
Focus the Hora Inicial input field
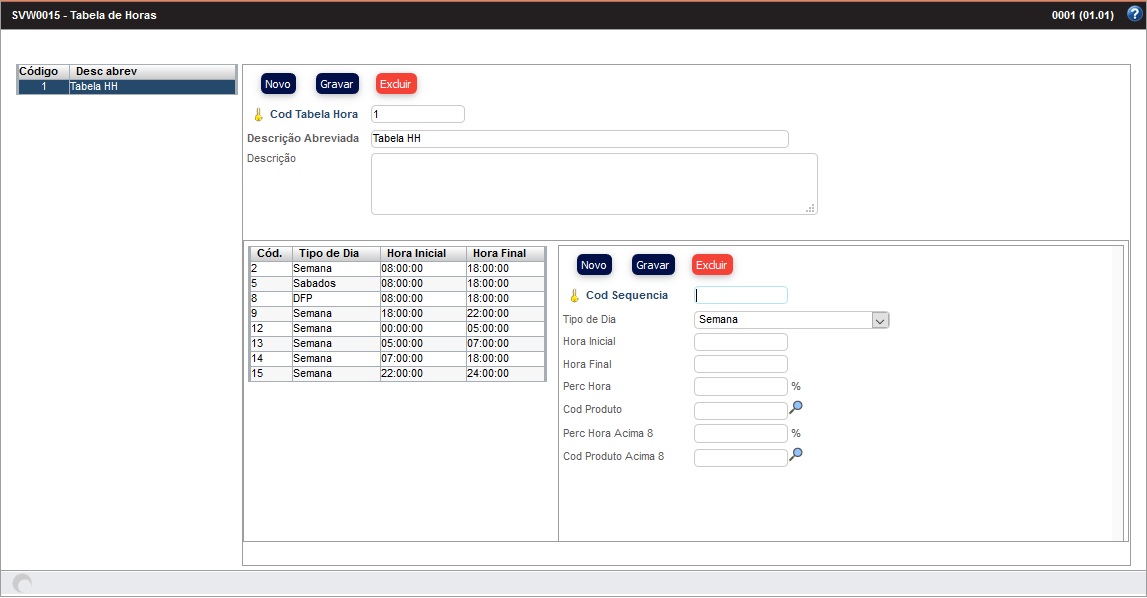click(740, 342)
